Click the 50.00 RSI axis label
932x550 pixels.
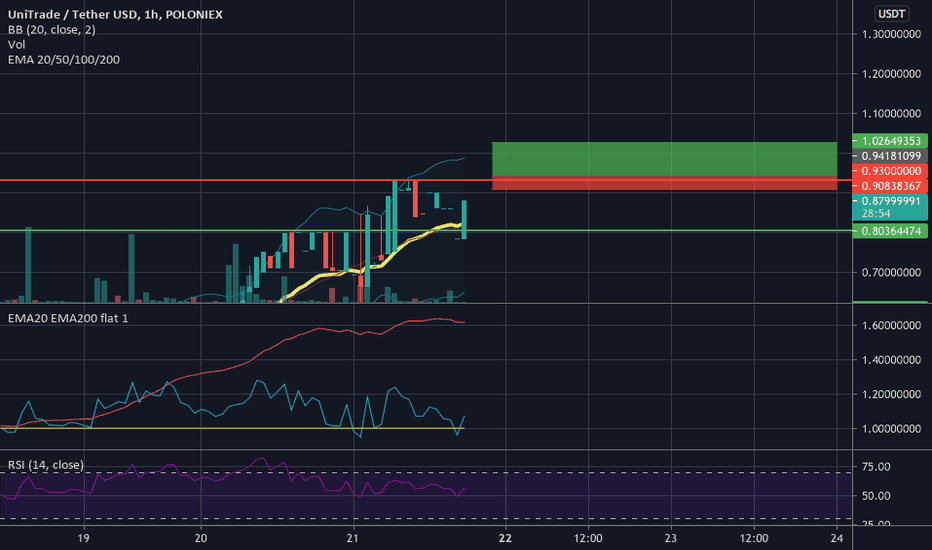tap(876, 496)
